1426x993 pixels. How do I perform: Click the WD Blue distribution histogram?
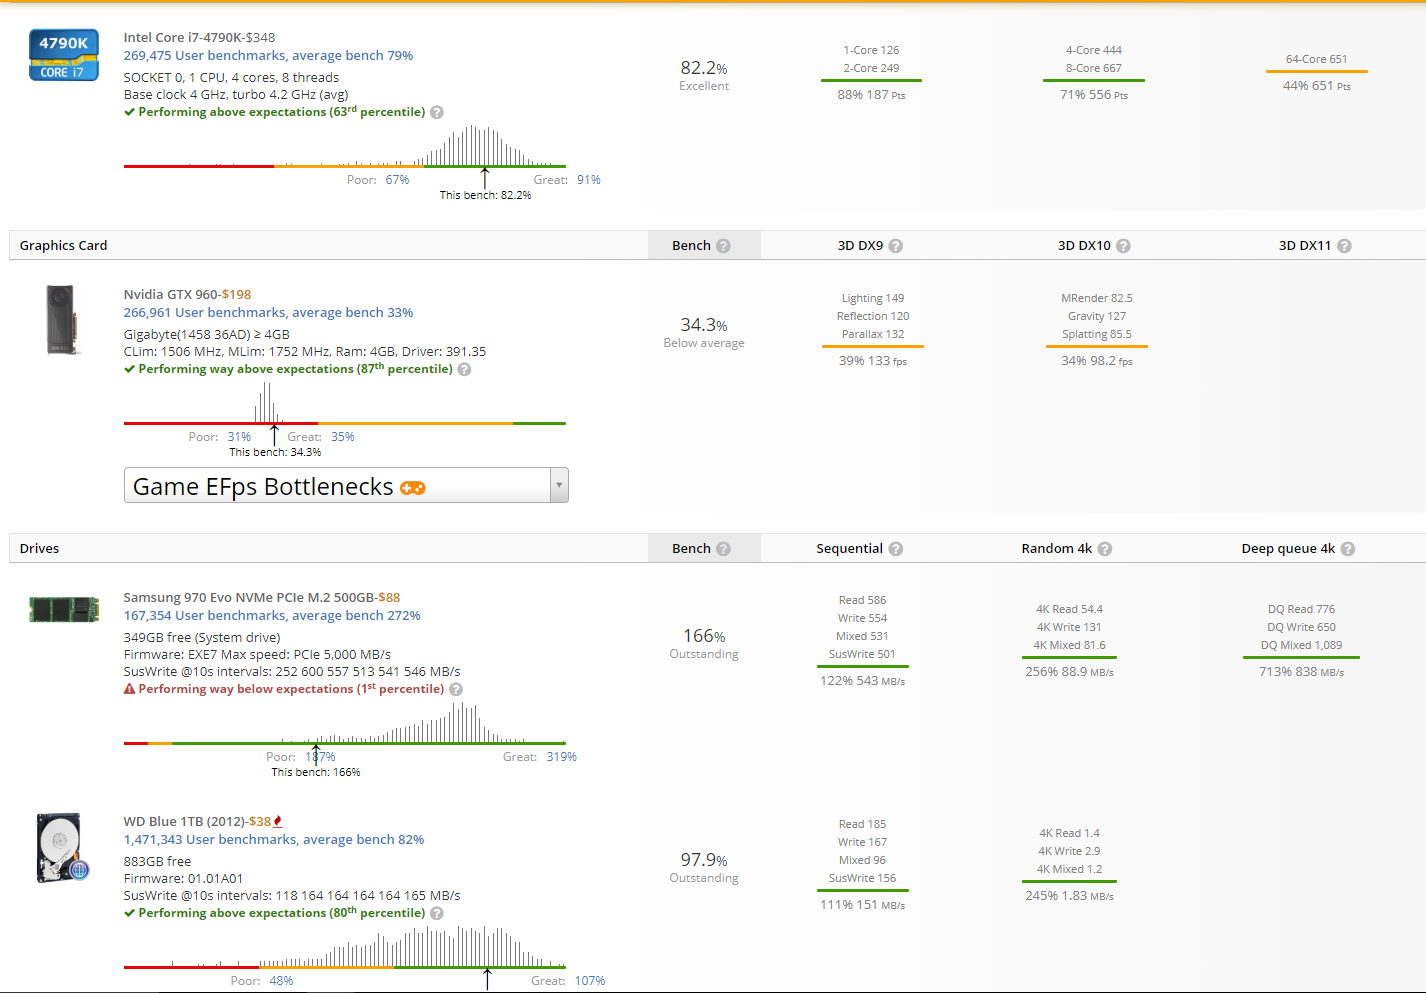click(345, 947)
